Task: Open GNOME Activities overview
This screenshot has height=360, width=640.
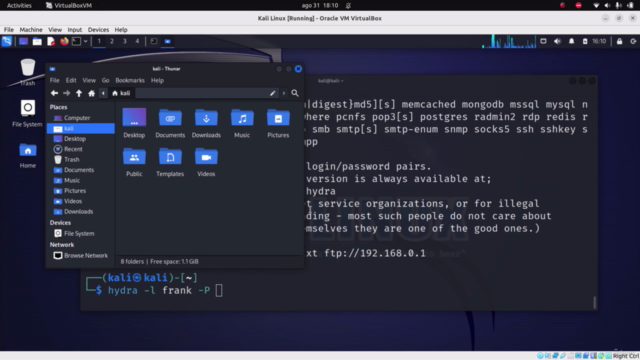Action: point(19,5)
